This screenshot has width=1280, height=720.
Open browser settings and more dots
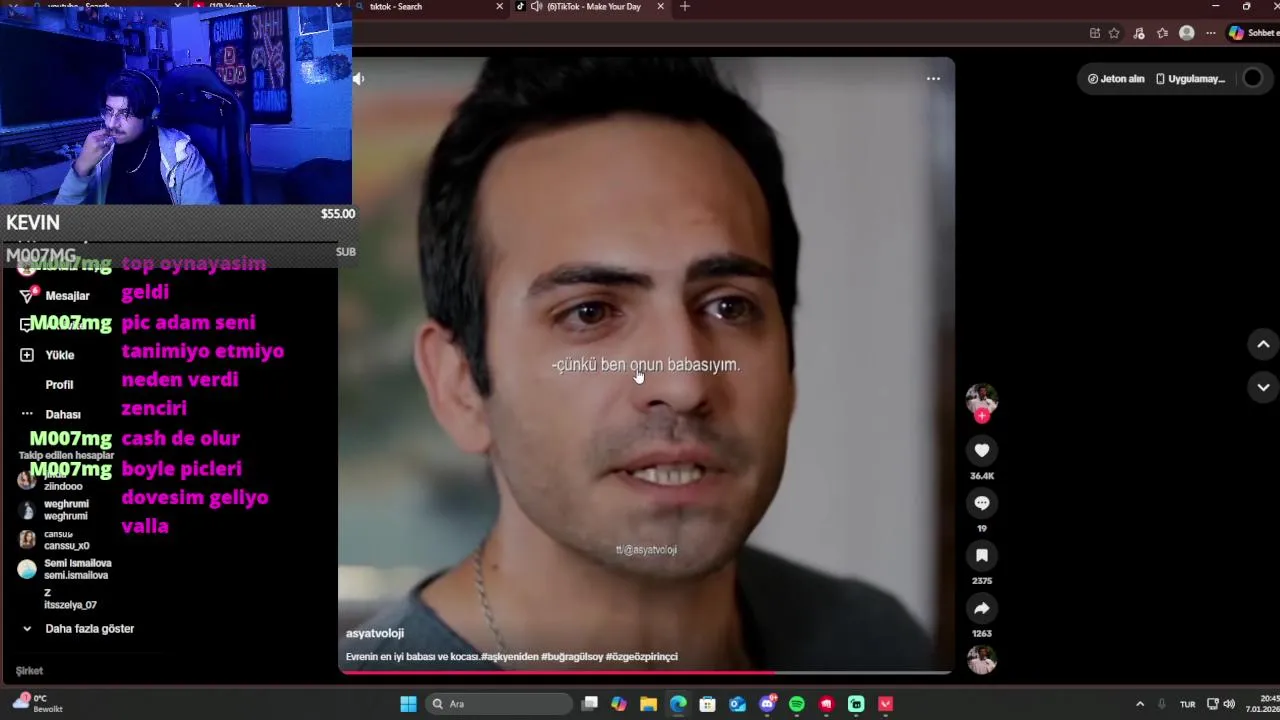pyautogui.click(x=1210, y=33)
